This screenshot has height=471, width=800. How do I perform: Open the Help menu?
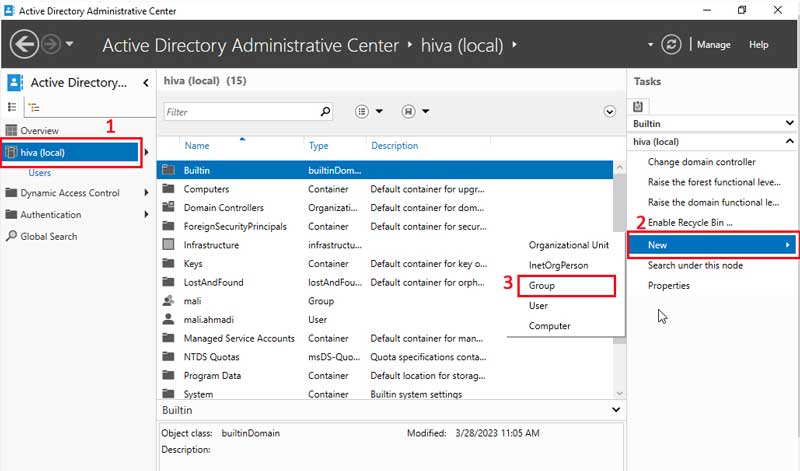[x=758, y=44]
